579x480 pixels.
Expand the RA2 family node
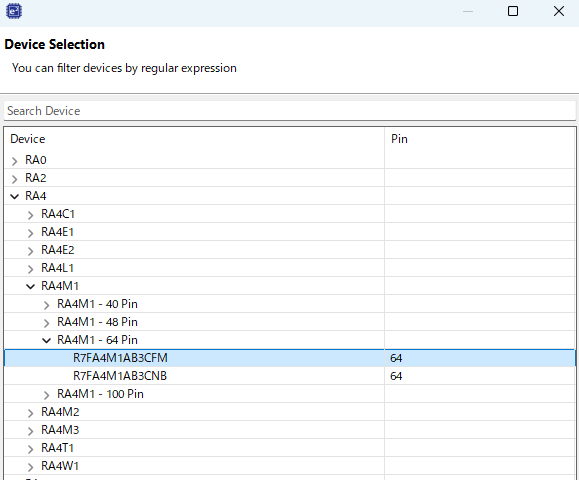click(14, 179)
